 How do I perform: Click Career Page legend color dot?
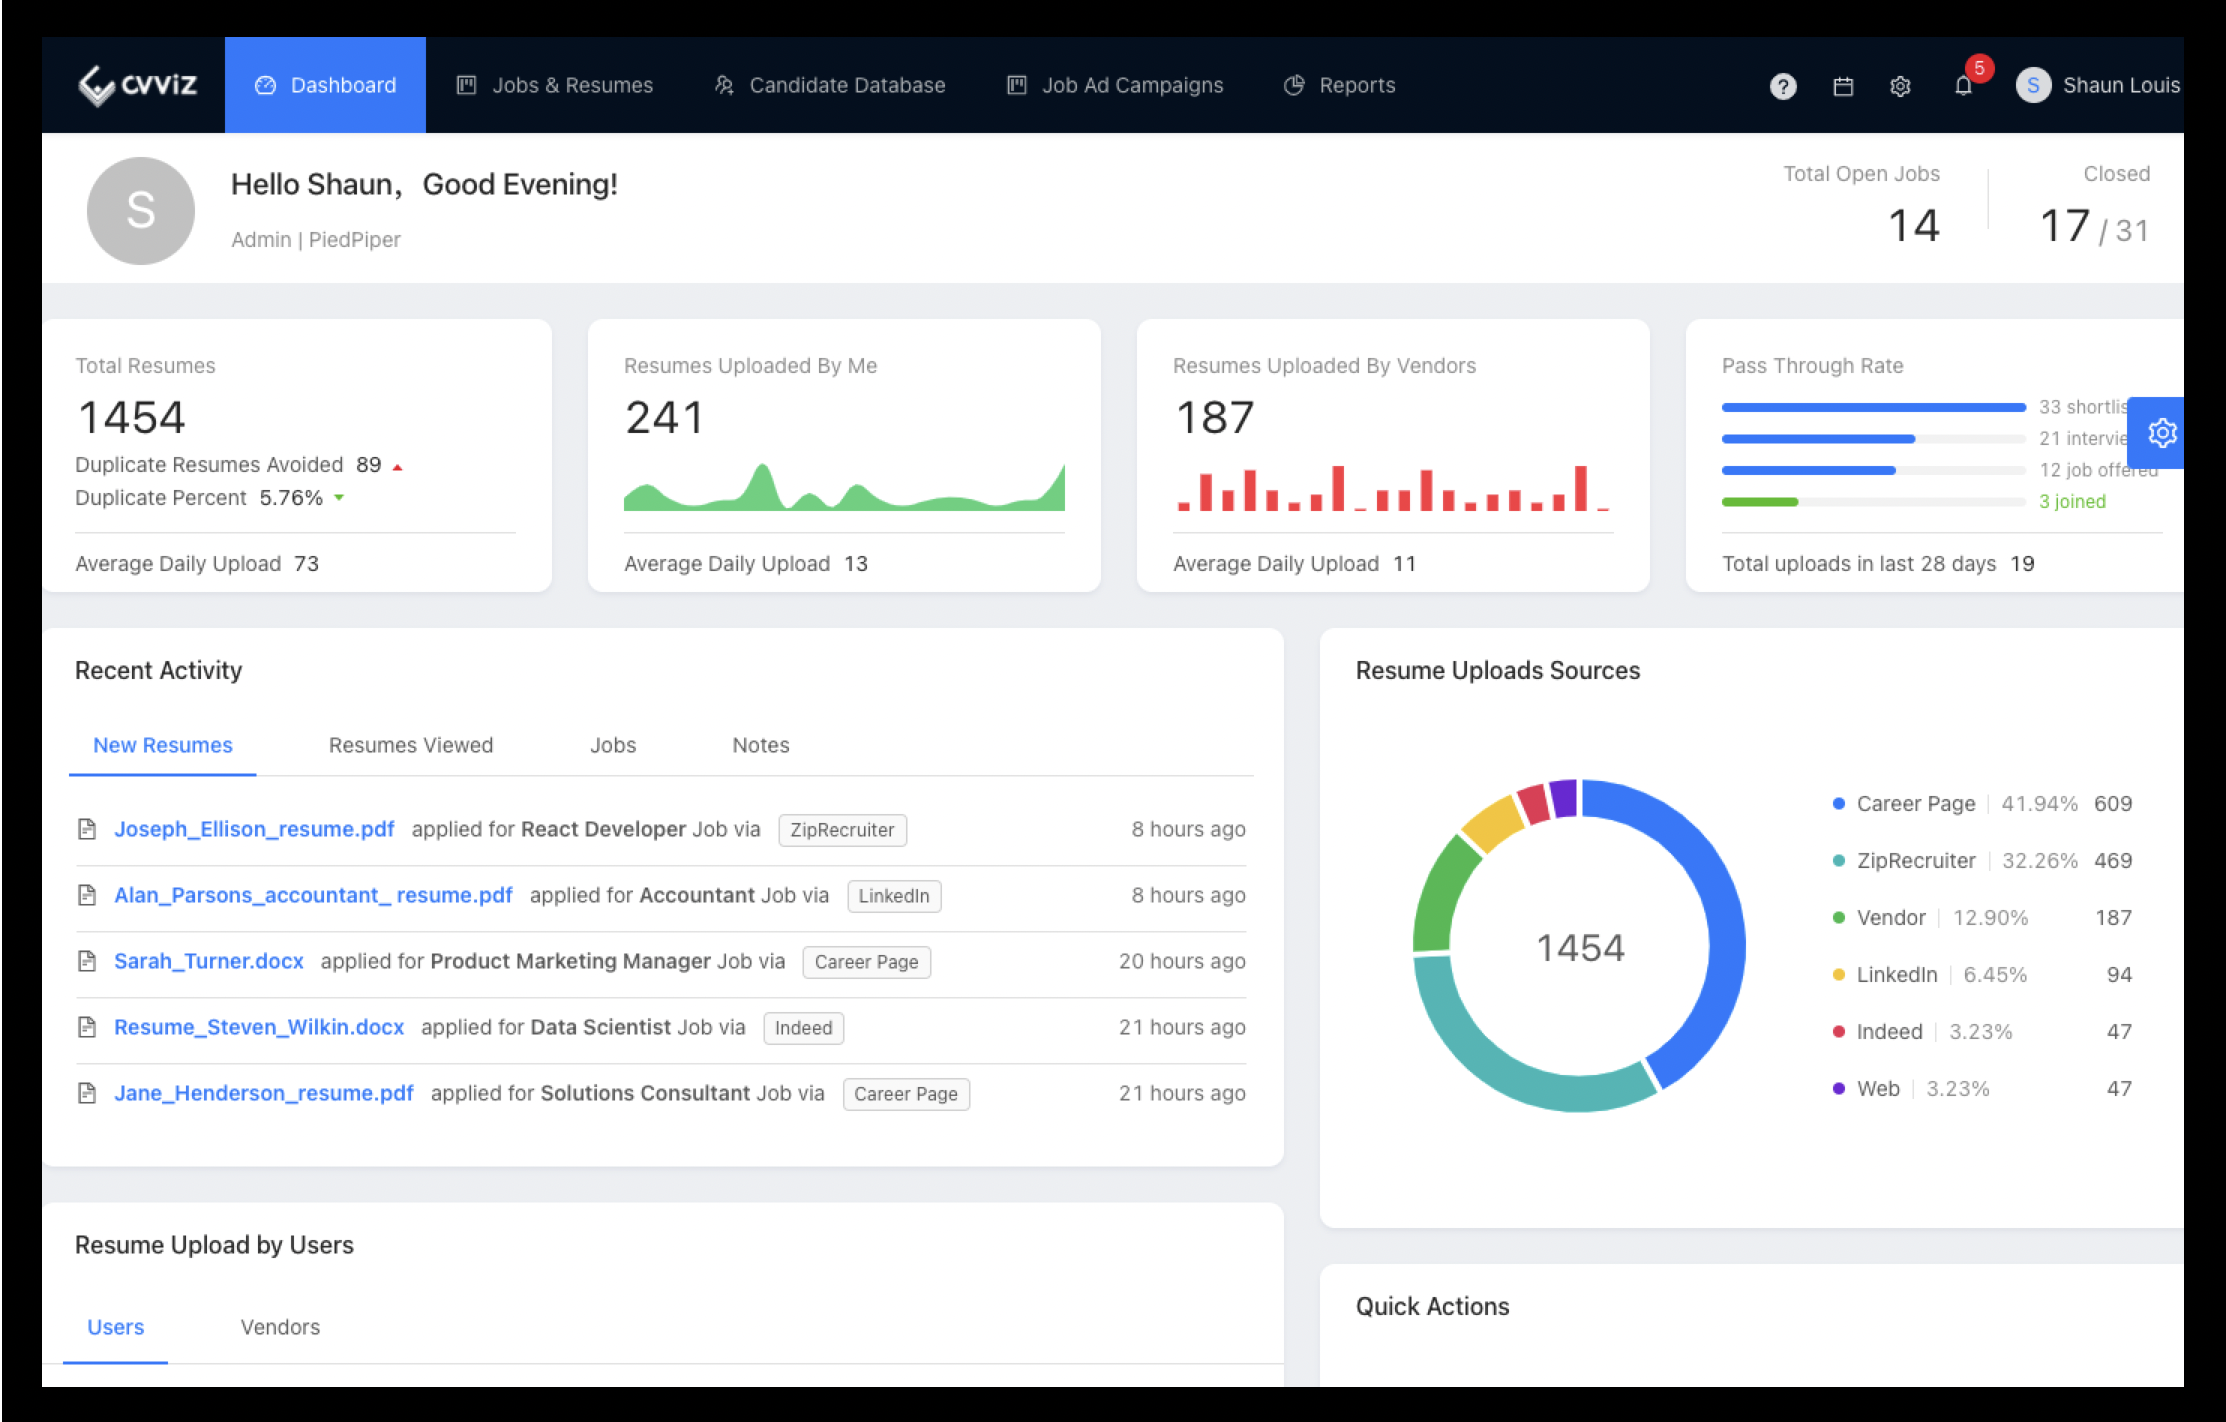[x=1838, y=804]
